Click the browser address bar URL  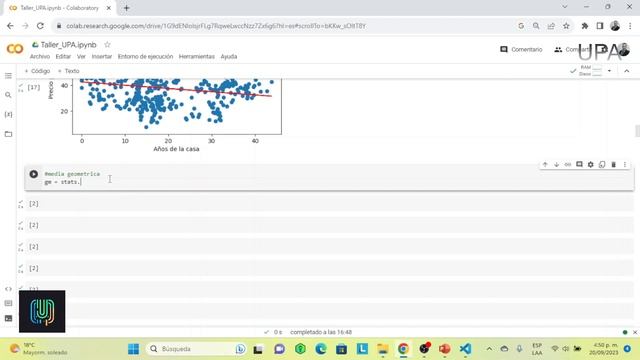point(216,26)
